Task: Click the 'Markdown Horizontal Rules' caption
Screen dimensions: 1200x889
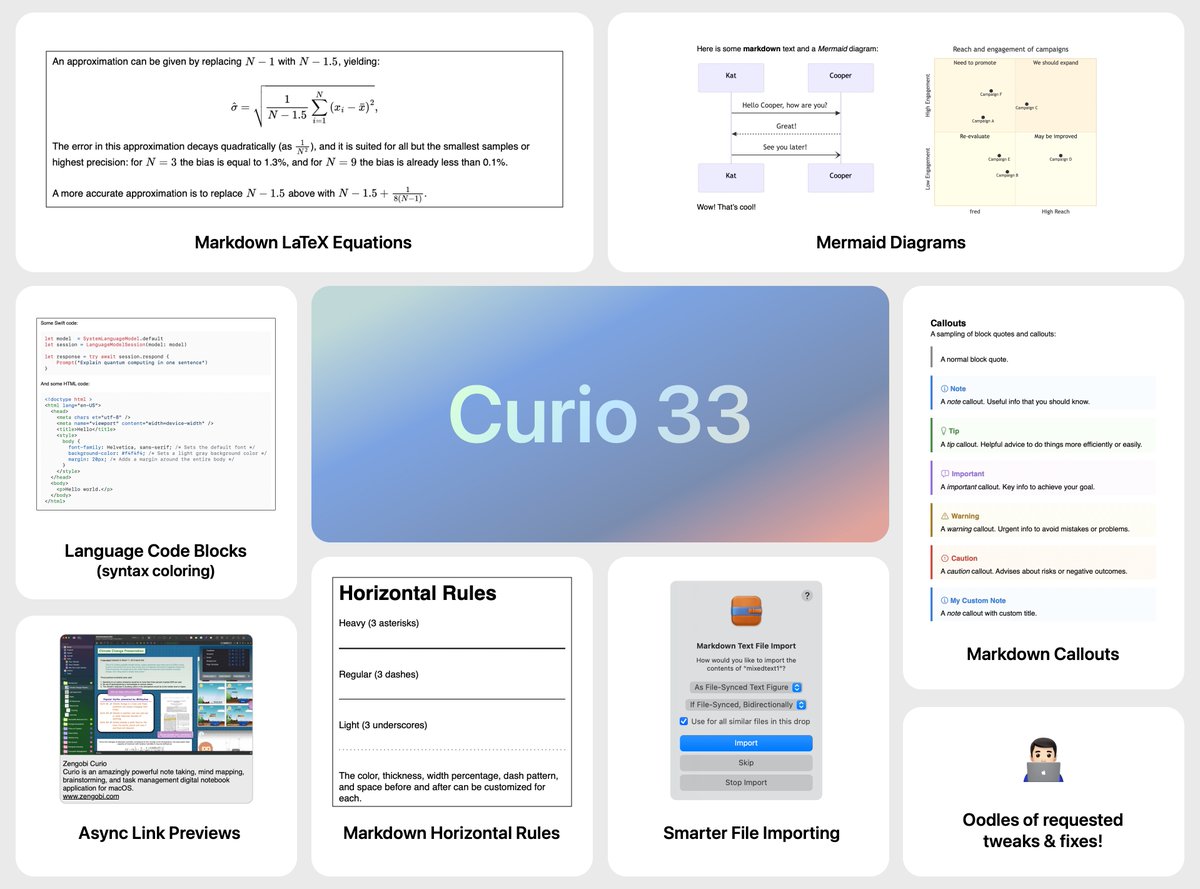Action: coord(451,833)
